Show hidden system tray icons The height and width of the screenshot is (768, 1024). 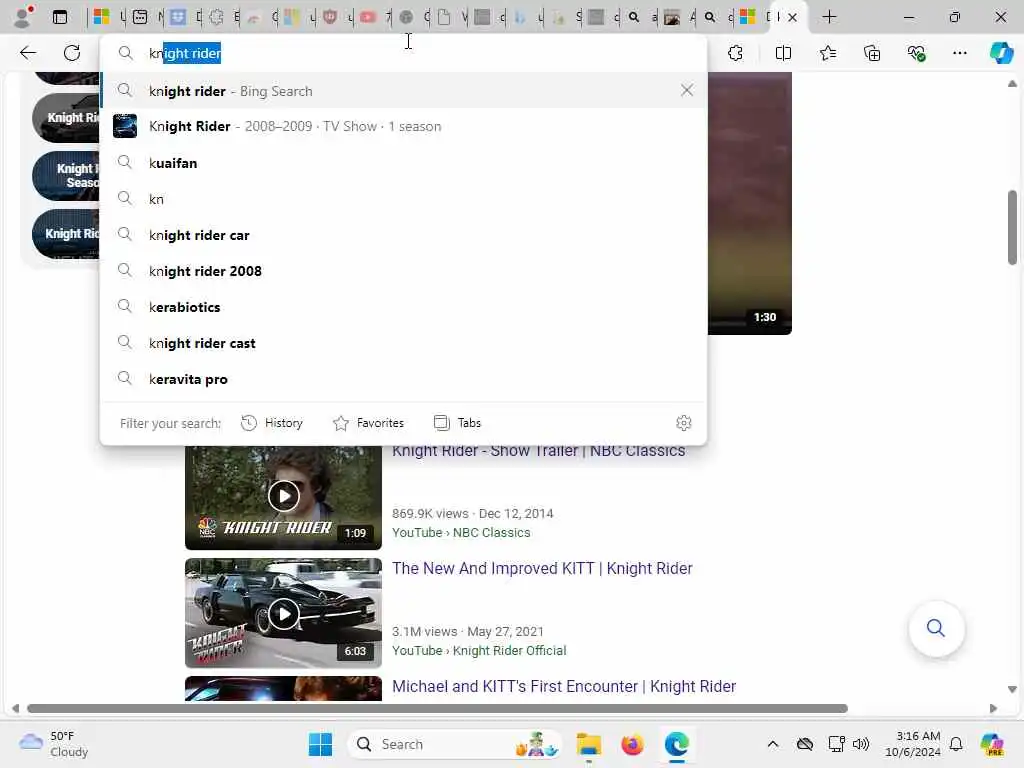coord(773,744)
